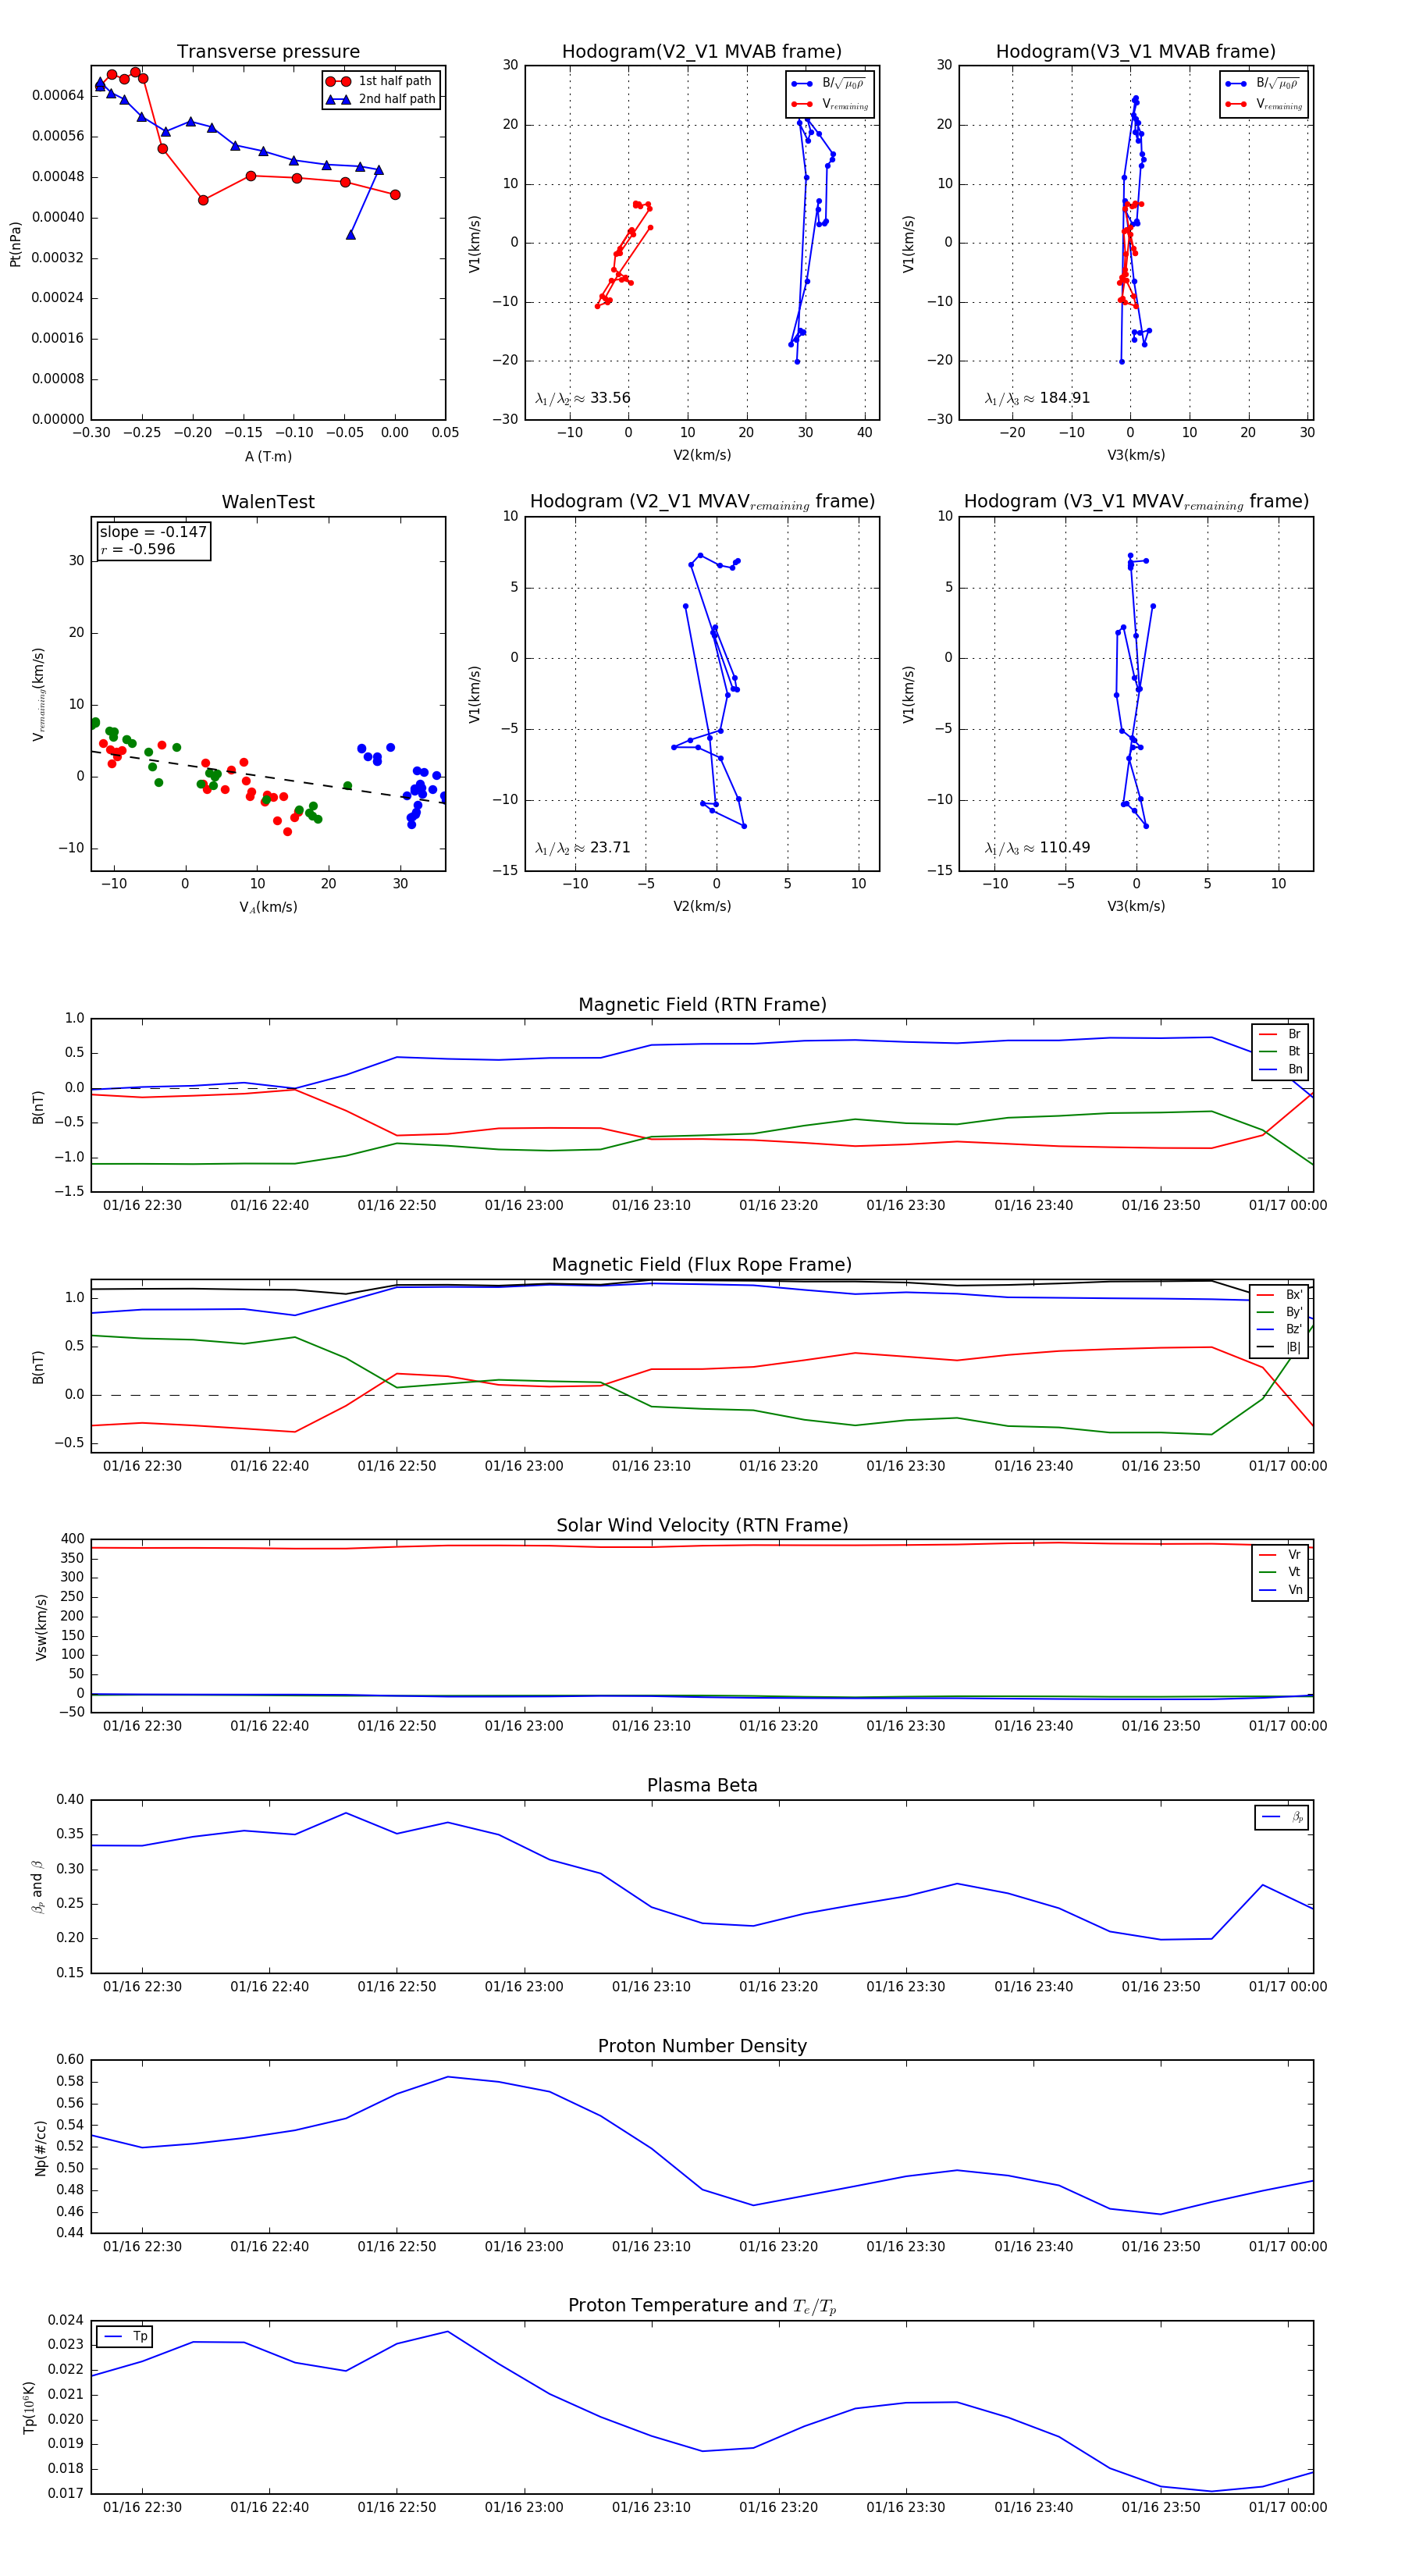Click the "V3(km/s)" x-axis label of the MVAV remaining hodogram

(1136, 906)
